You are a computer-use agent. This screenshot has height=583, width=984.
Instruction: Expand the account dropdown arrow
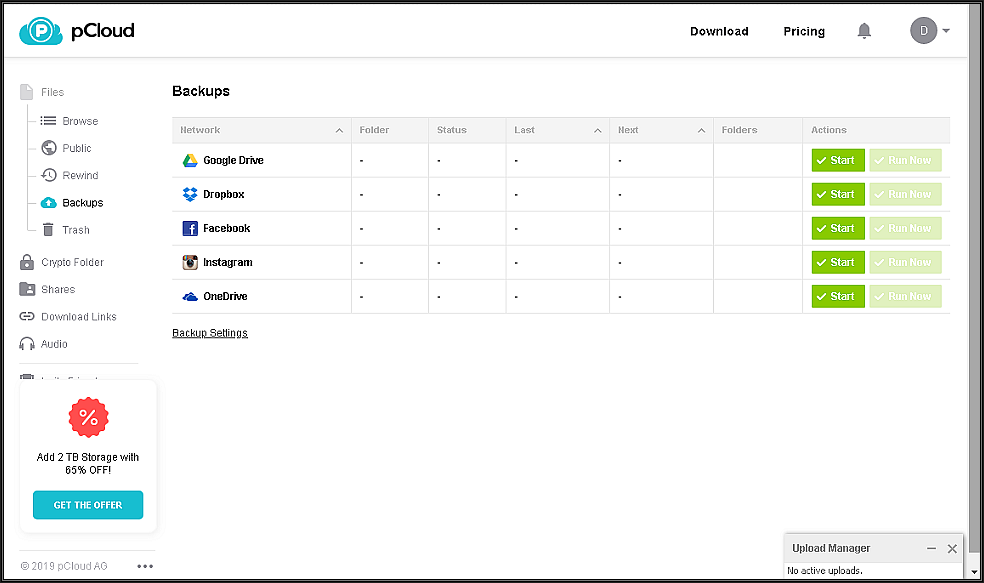[946, 31]
